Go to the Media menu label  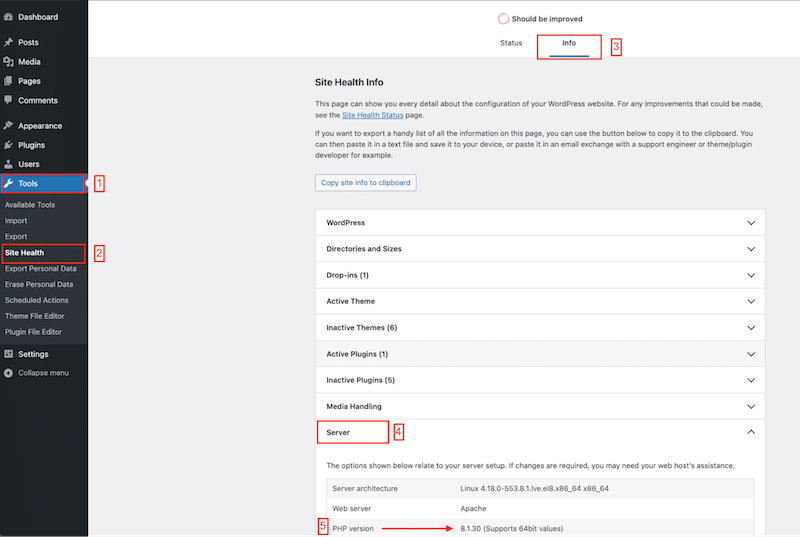click(29, 62)
